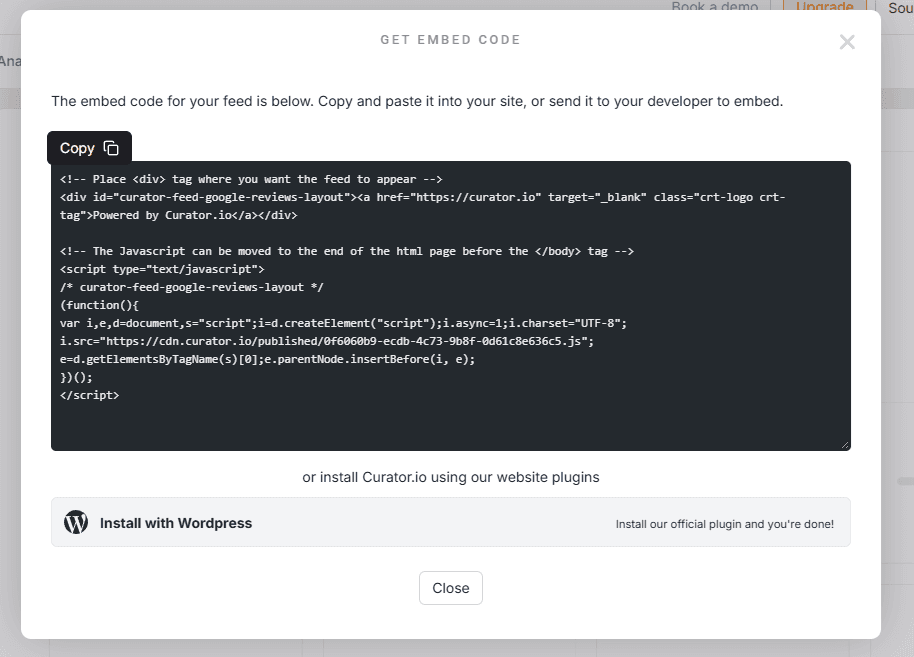
Task: Click the "(function(){" line in the code
Action: [x=99, y=305]
